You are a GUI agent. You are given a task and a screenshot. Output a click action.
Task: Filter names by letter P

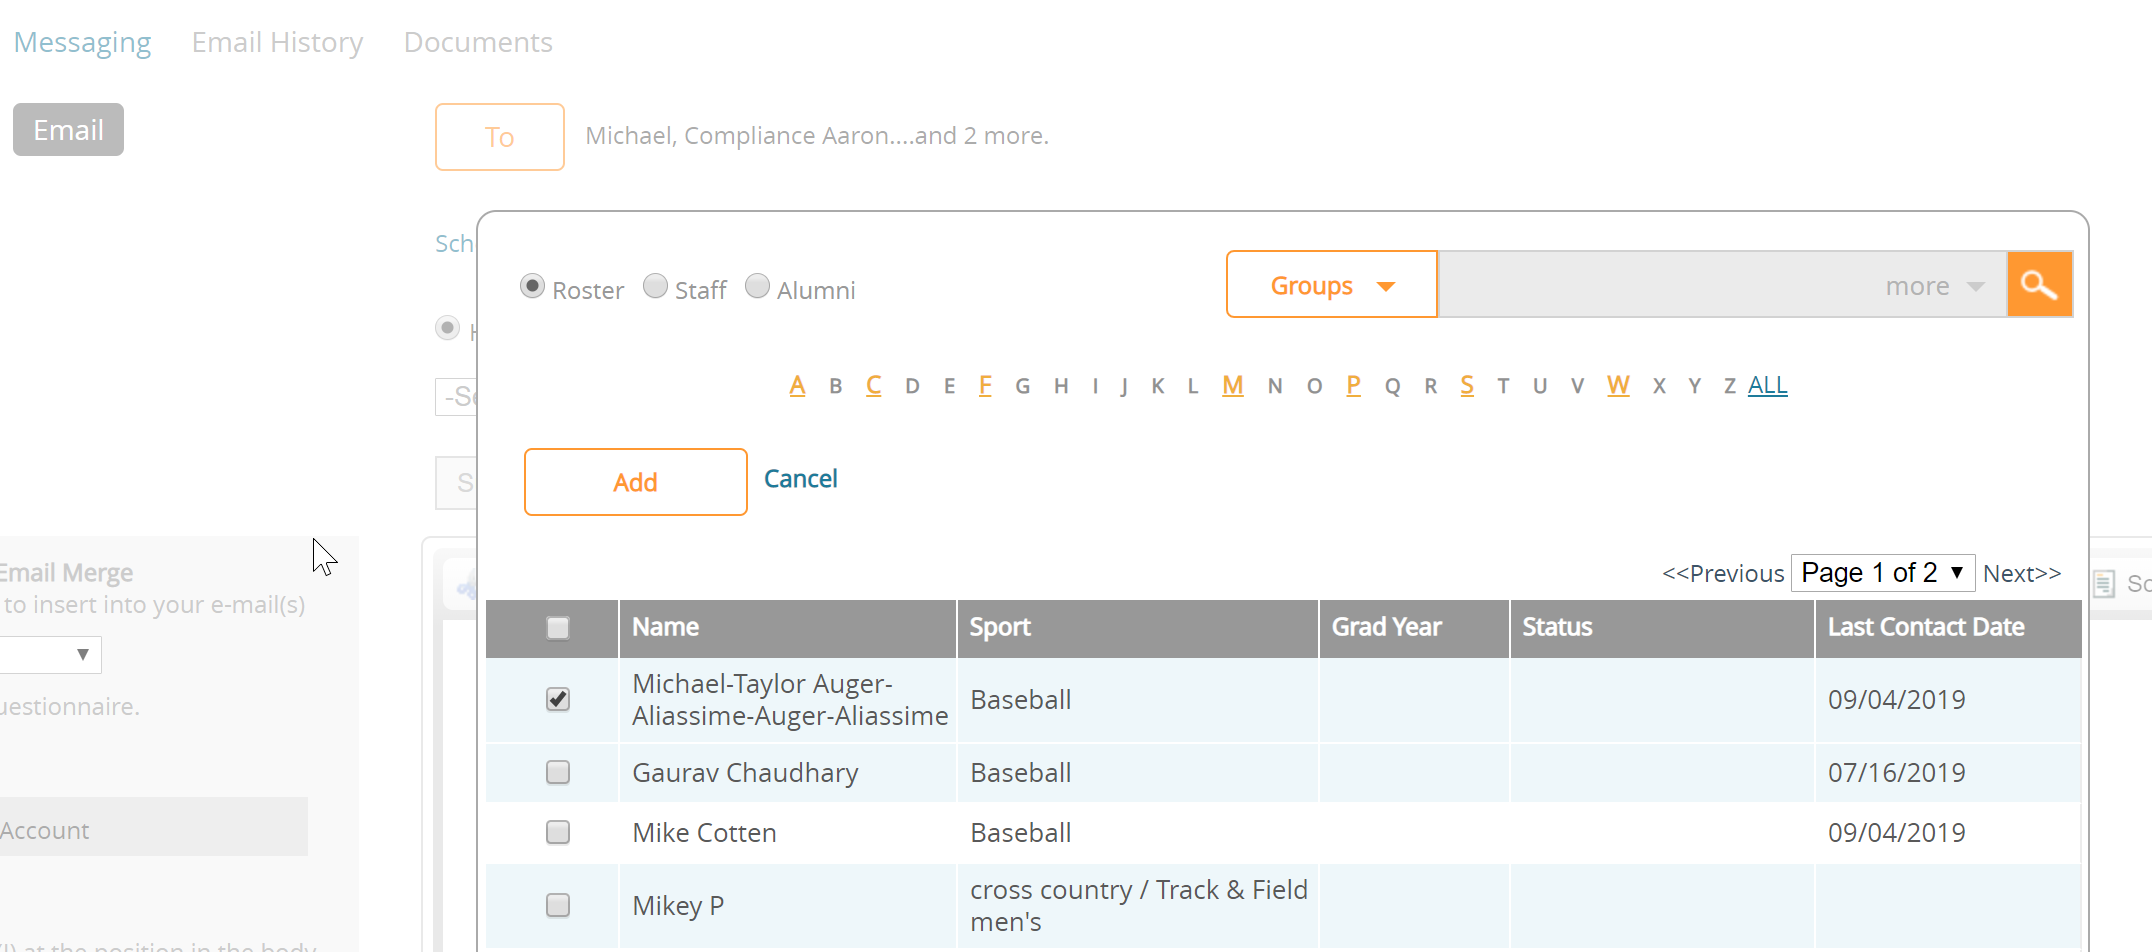pyautogui.click(x=1353, y=385)
